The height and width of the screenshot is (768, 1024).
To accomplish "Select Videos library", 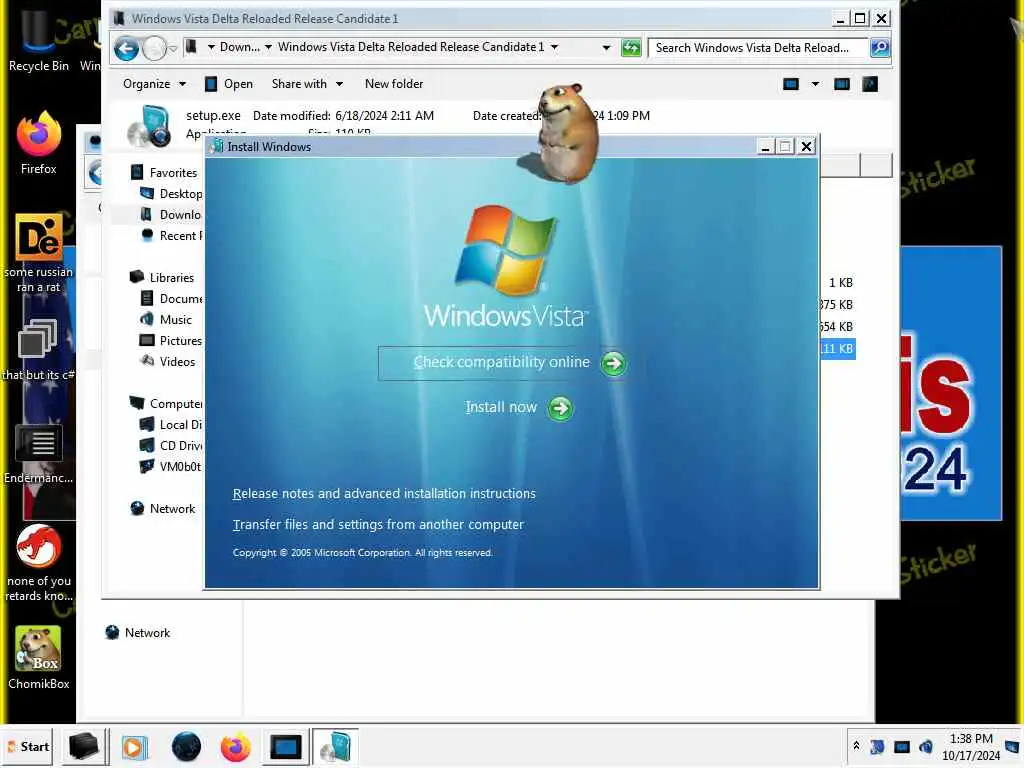I will [168, 361].
